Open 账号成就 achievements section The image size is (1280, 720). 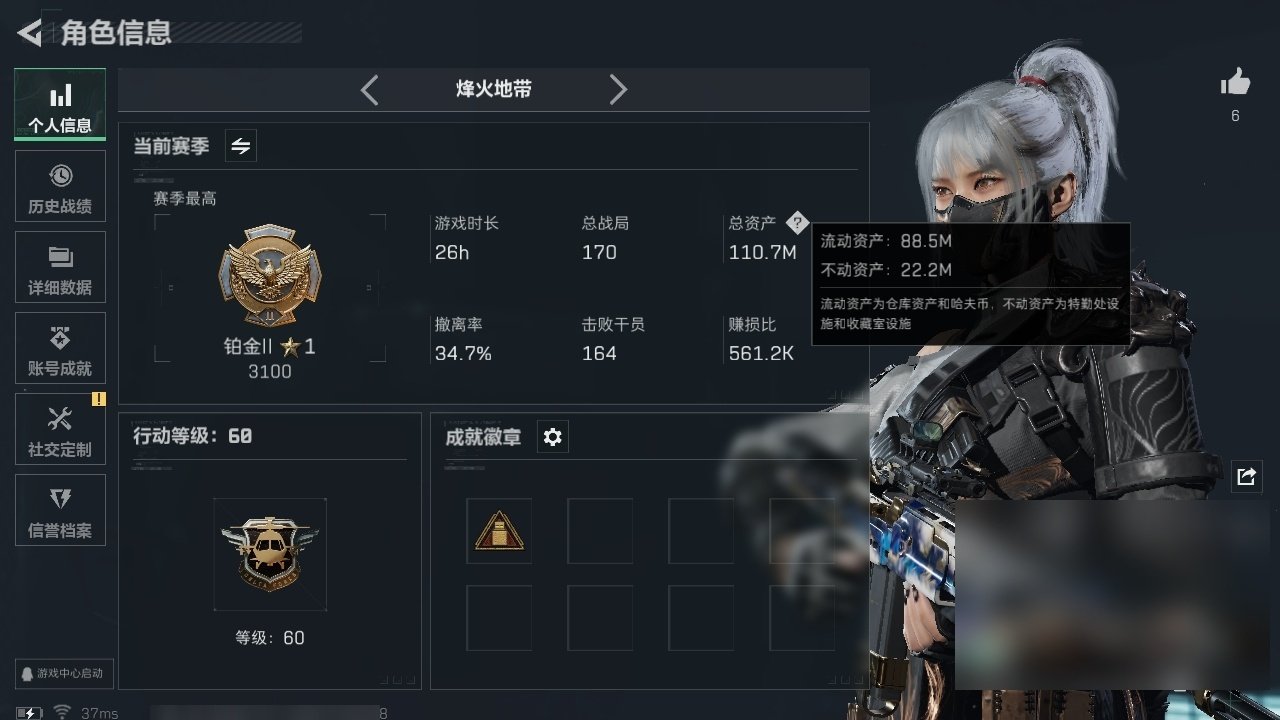tap(60, 349)
